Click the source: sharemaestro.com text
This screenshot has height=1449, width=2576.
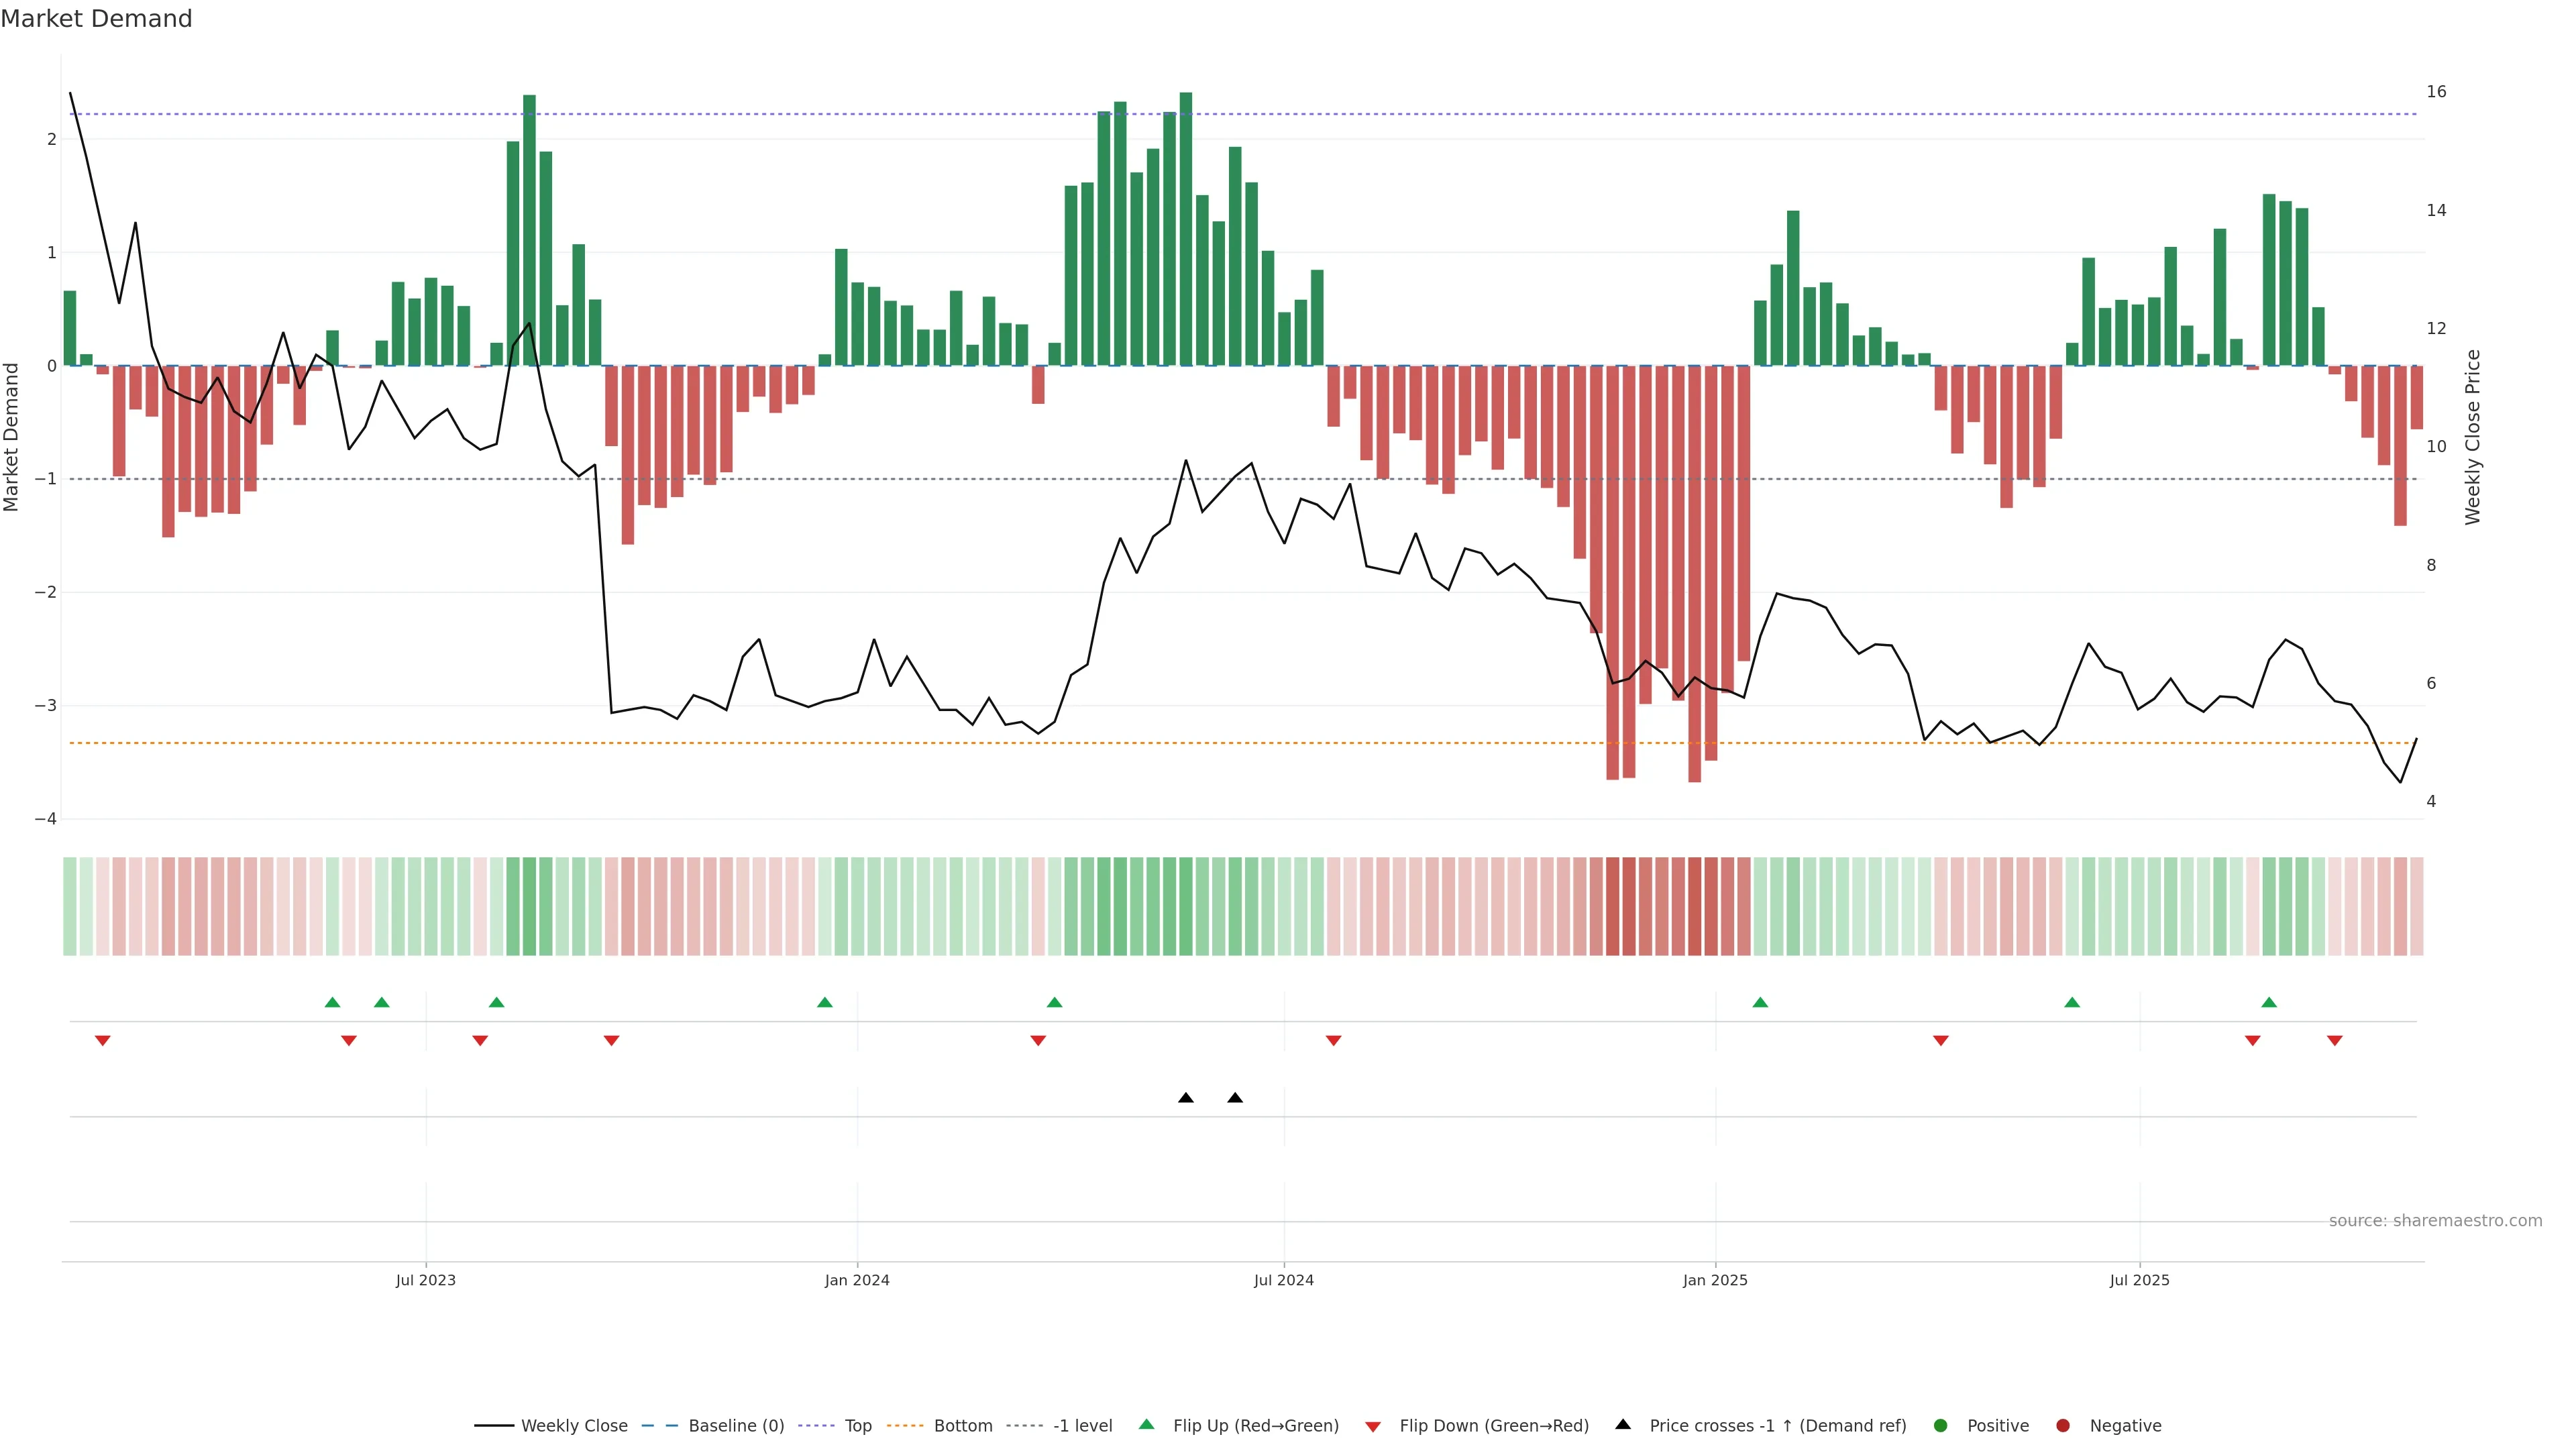click(x=2435, y=1220)
